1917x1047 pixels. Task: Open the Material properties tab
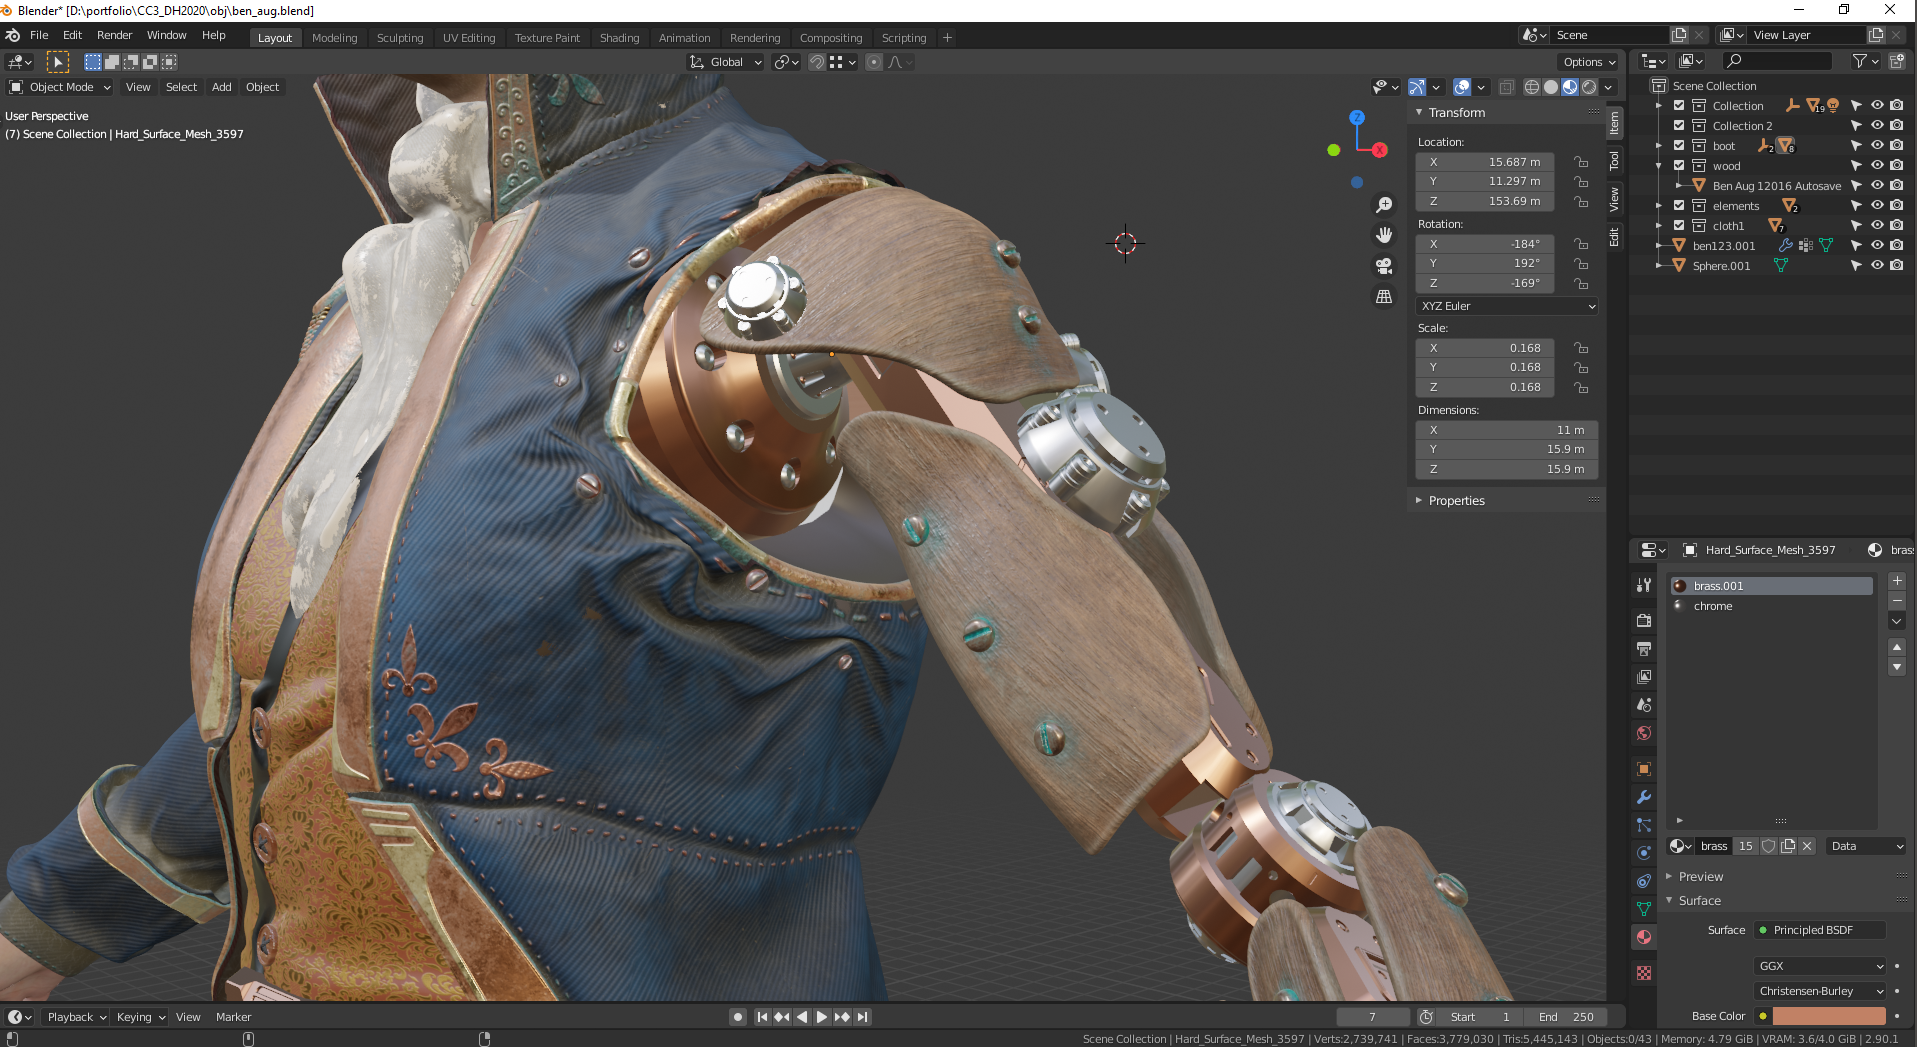1644,937
